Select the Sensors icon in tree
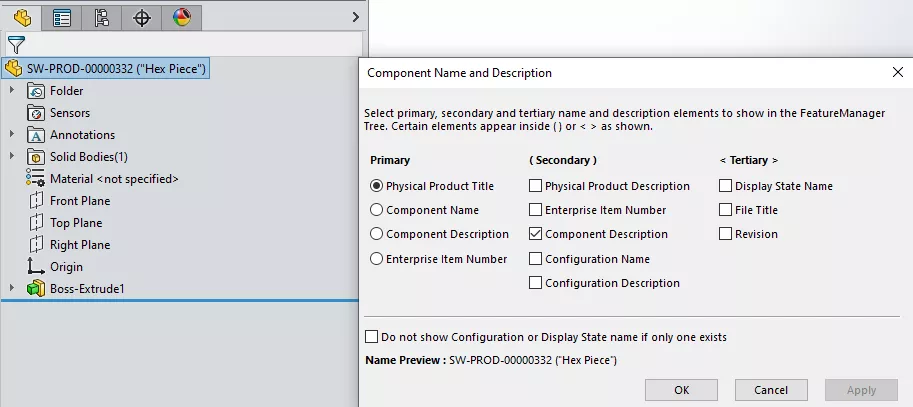913x407 pixels. pos(36,113)
